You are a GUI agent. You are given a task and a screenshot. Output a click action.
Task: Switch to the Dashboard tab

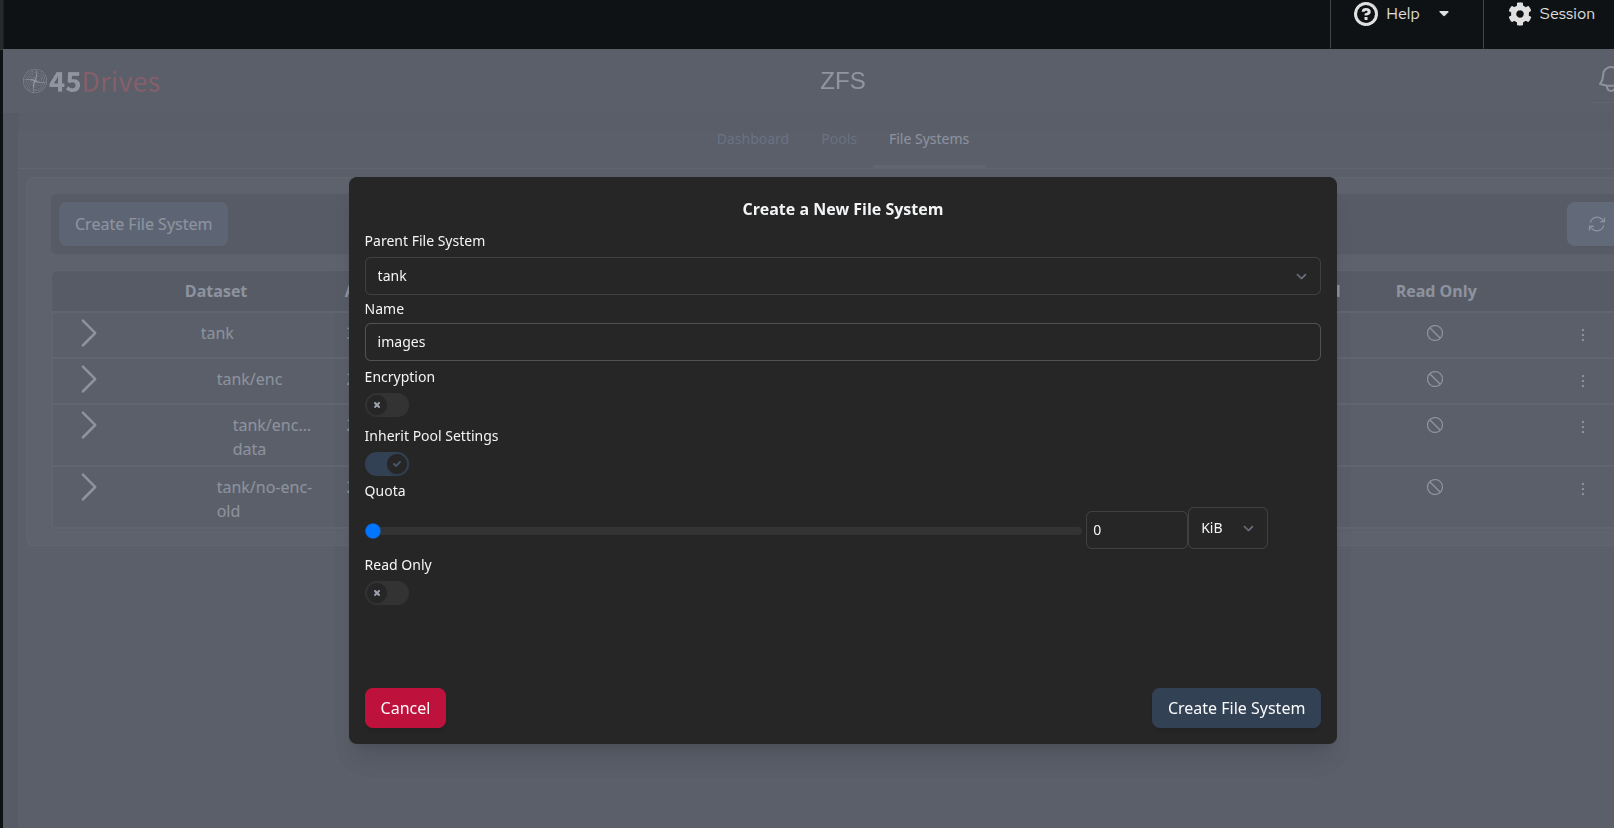752,139
